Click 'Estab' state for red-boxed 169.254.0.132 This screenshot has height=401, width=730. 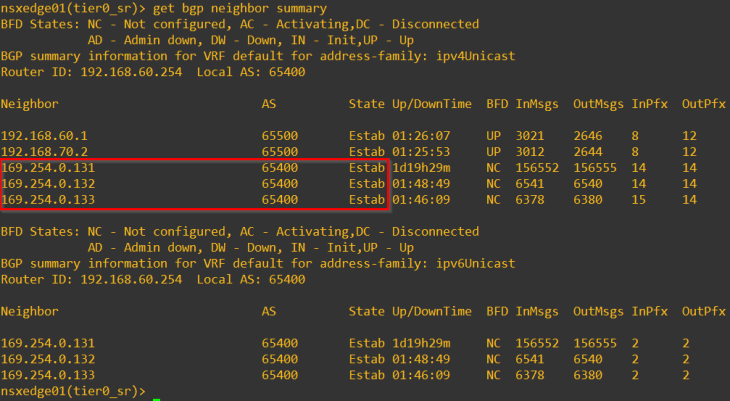pyautogui.click(x=367, y=183)
